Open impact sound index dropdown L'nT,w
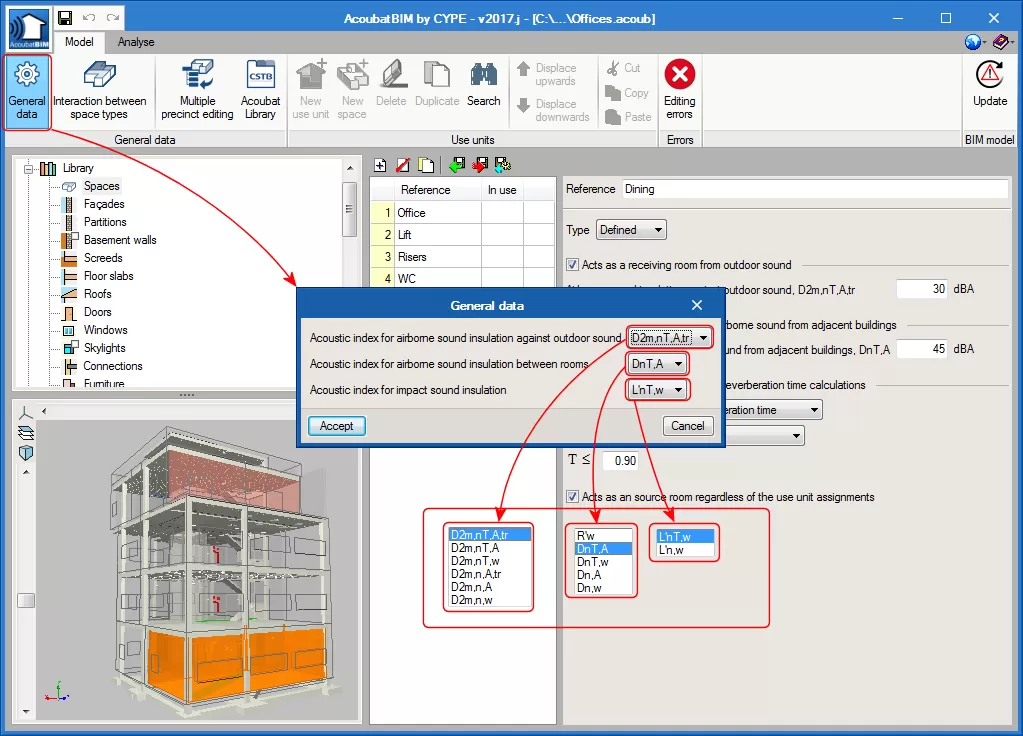This screenshot has height=736, width=1023. point(658,390)
